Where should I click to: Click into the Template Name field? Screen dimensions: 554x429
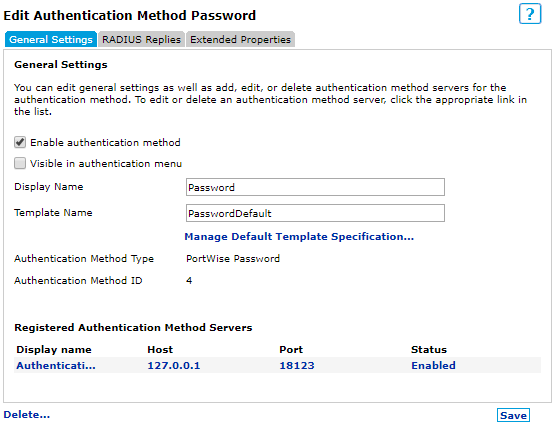click(315, 213)
